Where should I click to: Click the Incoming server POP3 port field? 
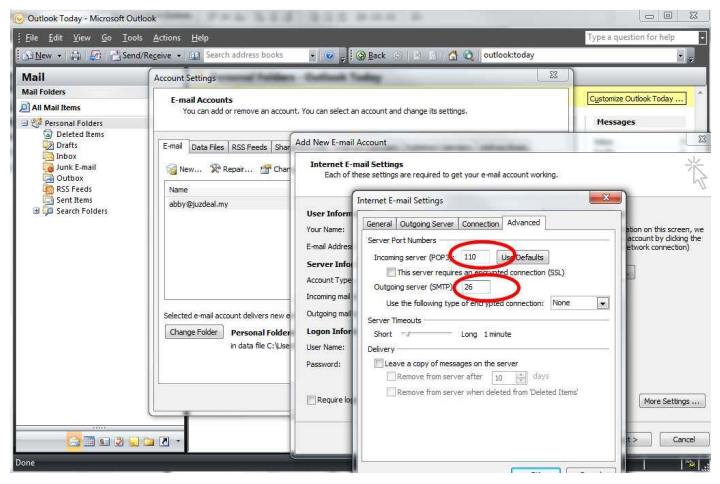[x=476, y=257]
